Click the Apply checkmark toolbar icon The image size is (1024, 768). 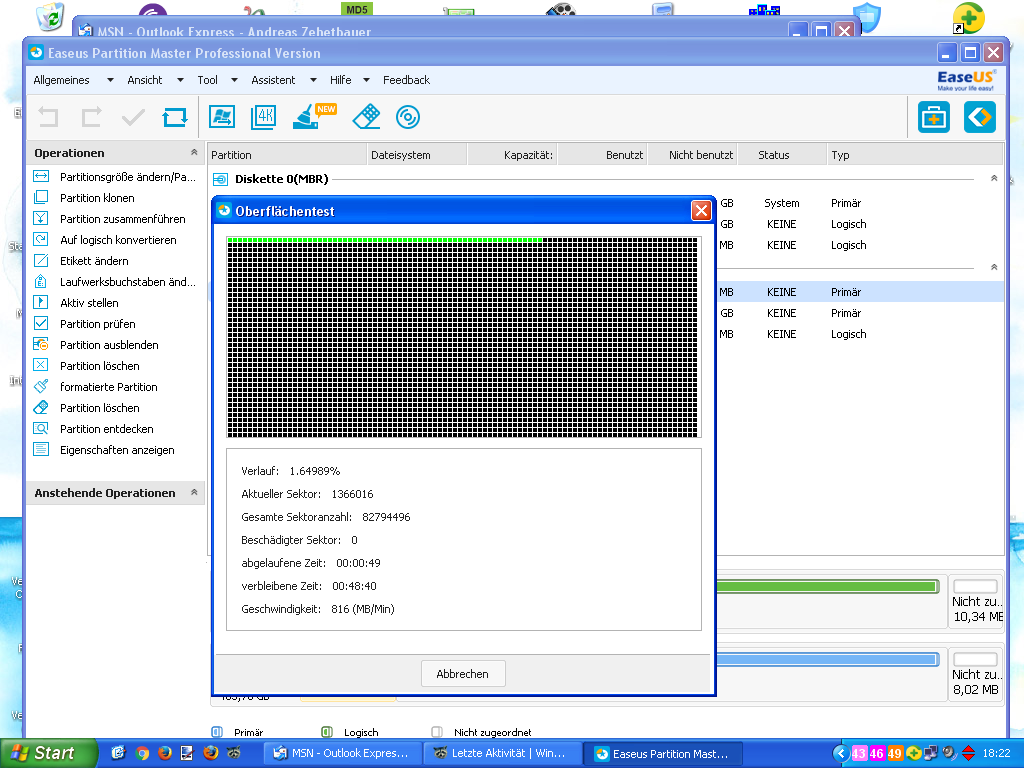[x=133, y=118]
